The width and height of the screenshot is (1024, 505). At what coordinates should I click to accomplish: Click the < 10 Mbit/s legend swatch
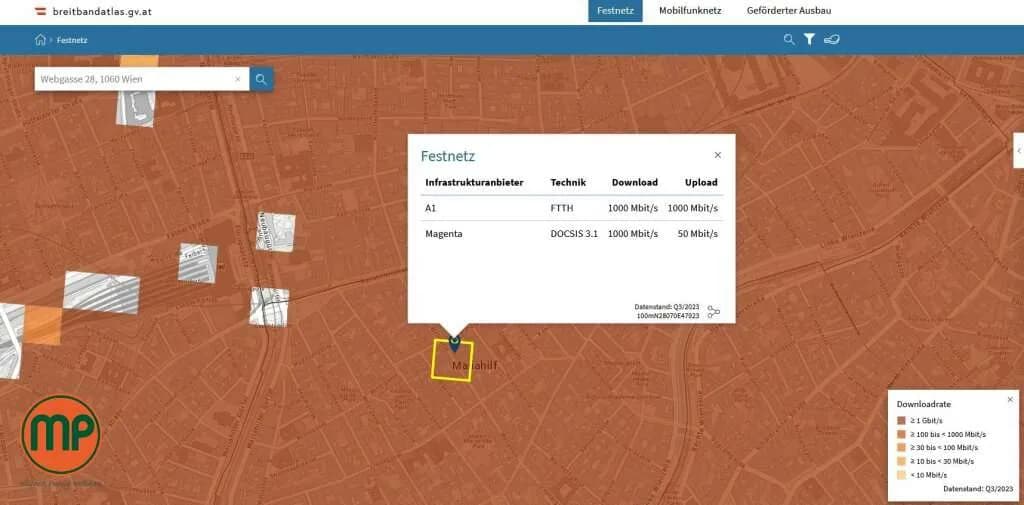(x=901, y=475)
